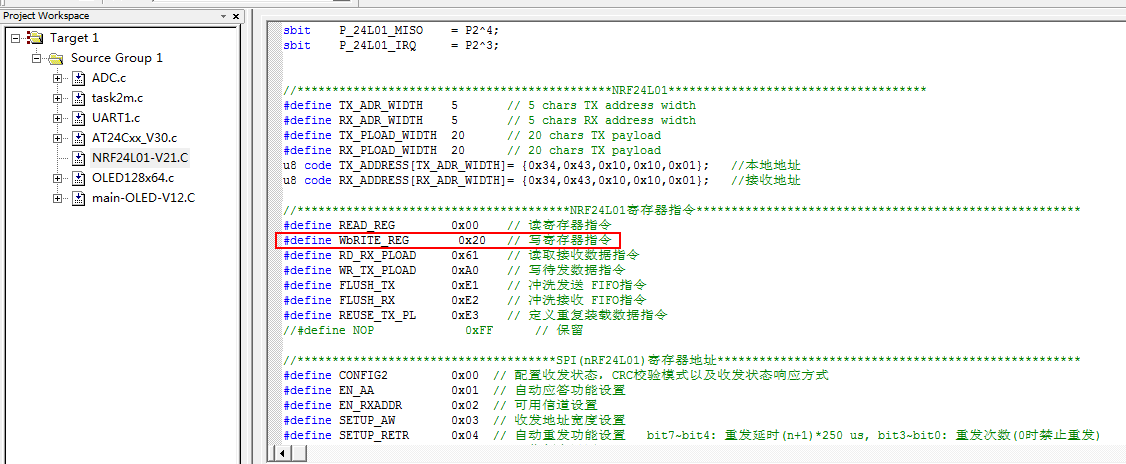
Task: Click the #define RX_PLOAD_WIDTH line
Action: pyautogui.click(x=472, y=150)
